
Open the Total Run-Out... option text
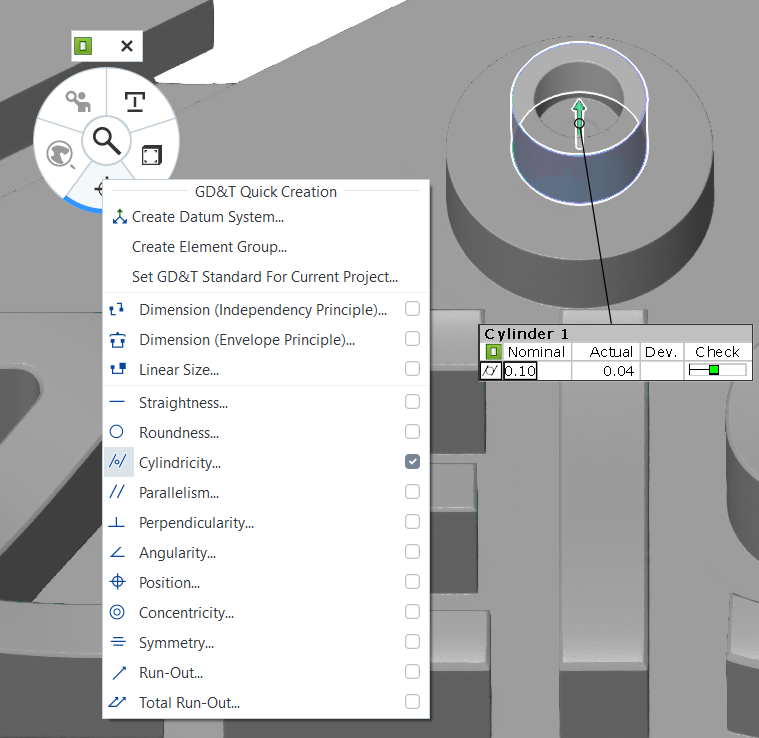(x=189, y=703)
